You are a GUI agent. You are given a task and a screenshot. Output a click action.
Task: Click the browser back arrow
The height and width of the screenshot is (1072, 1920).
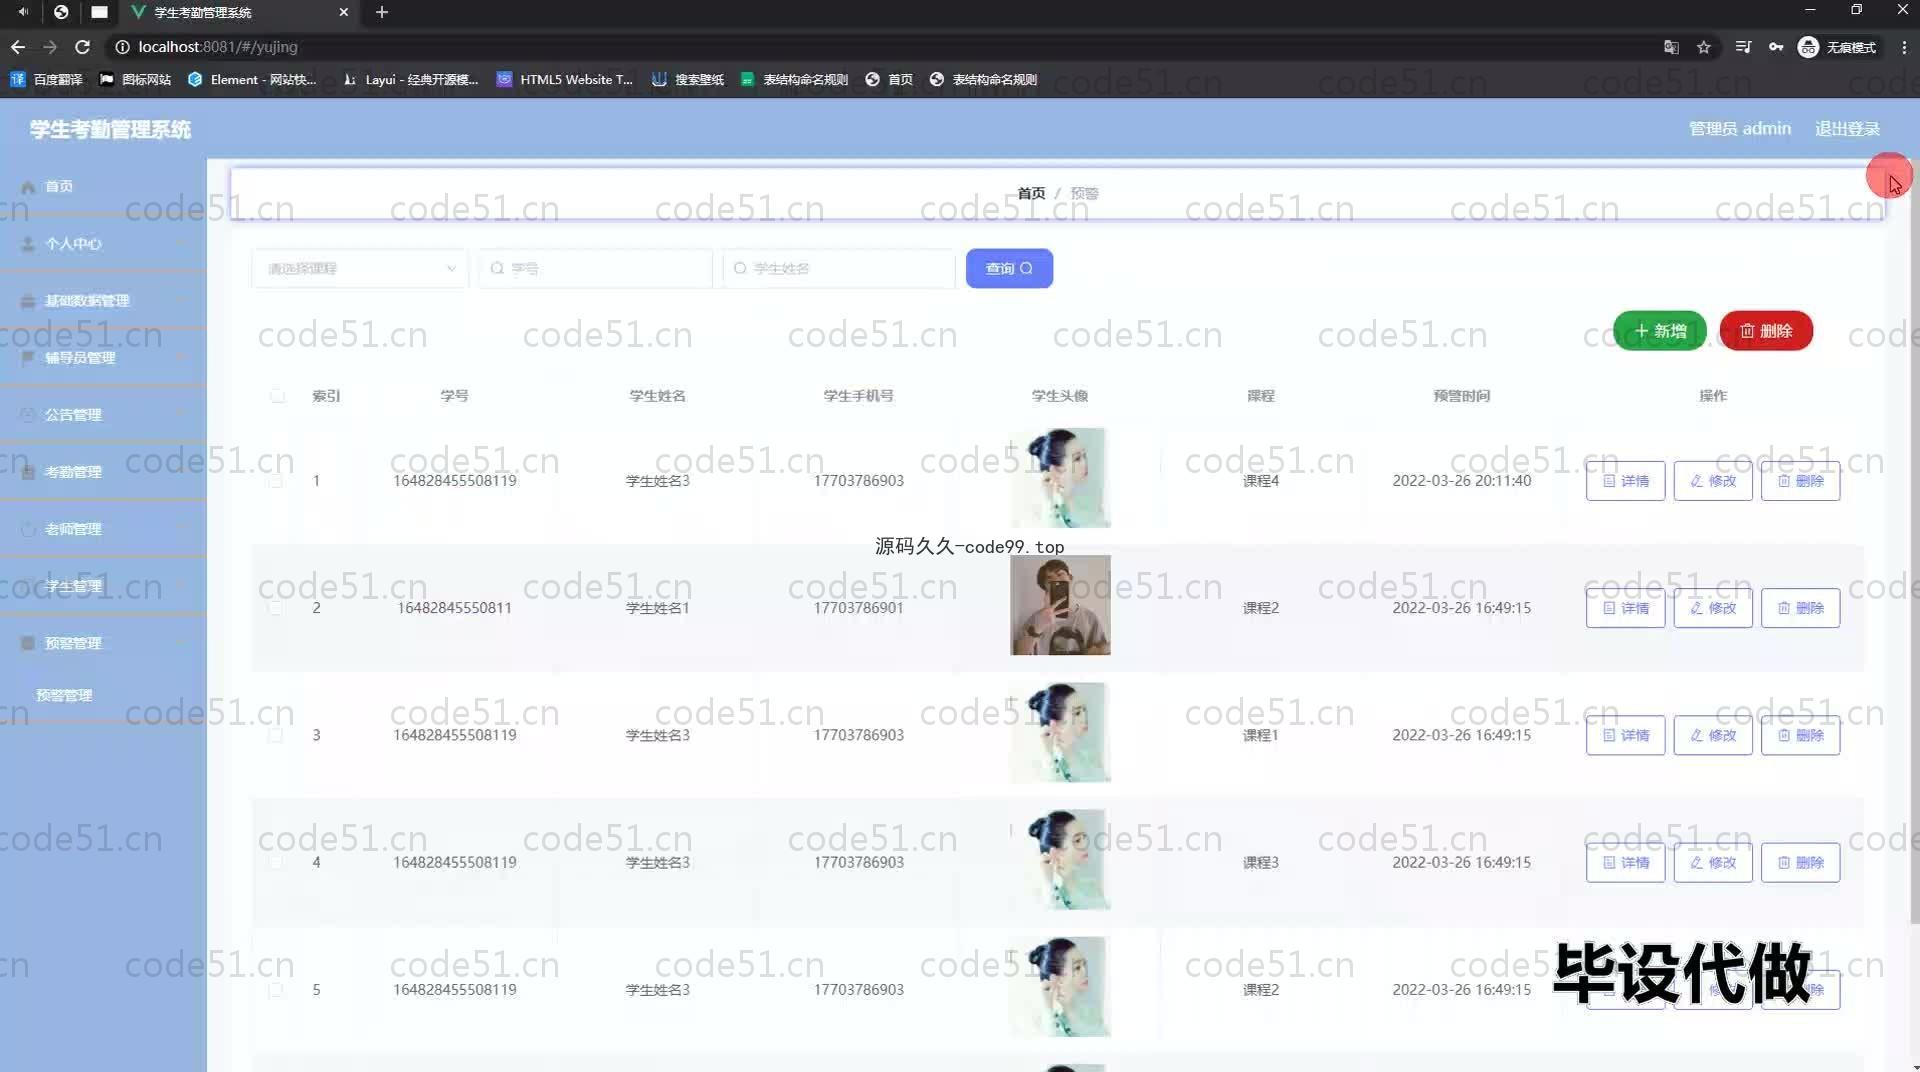tap(18, 47)
